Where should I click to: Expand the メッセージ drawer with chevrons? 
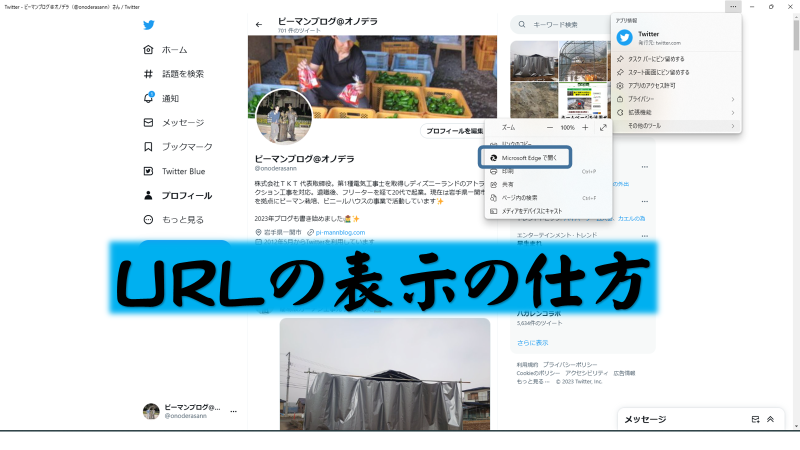pyautogui.click(x=770, y=419)
